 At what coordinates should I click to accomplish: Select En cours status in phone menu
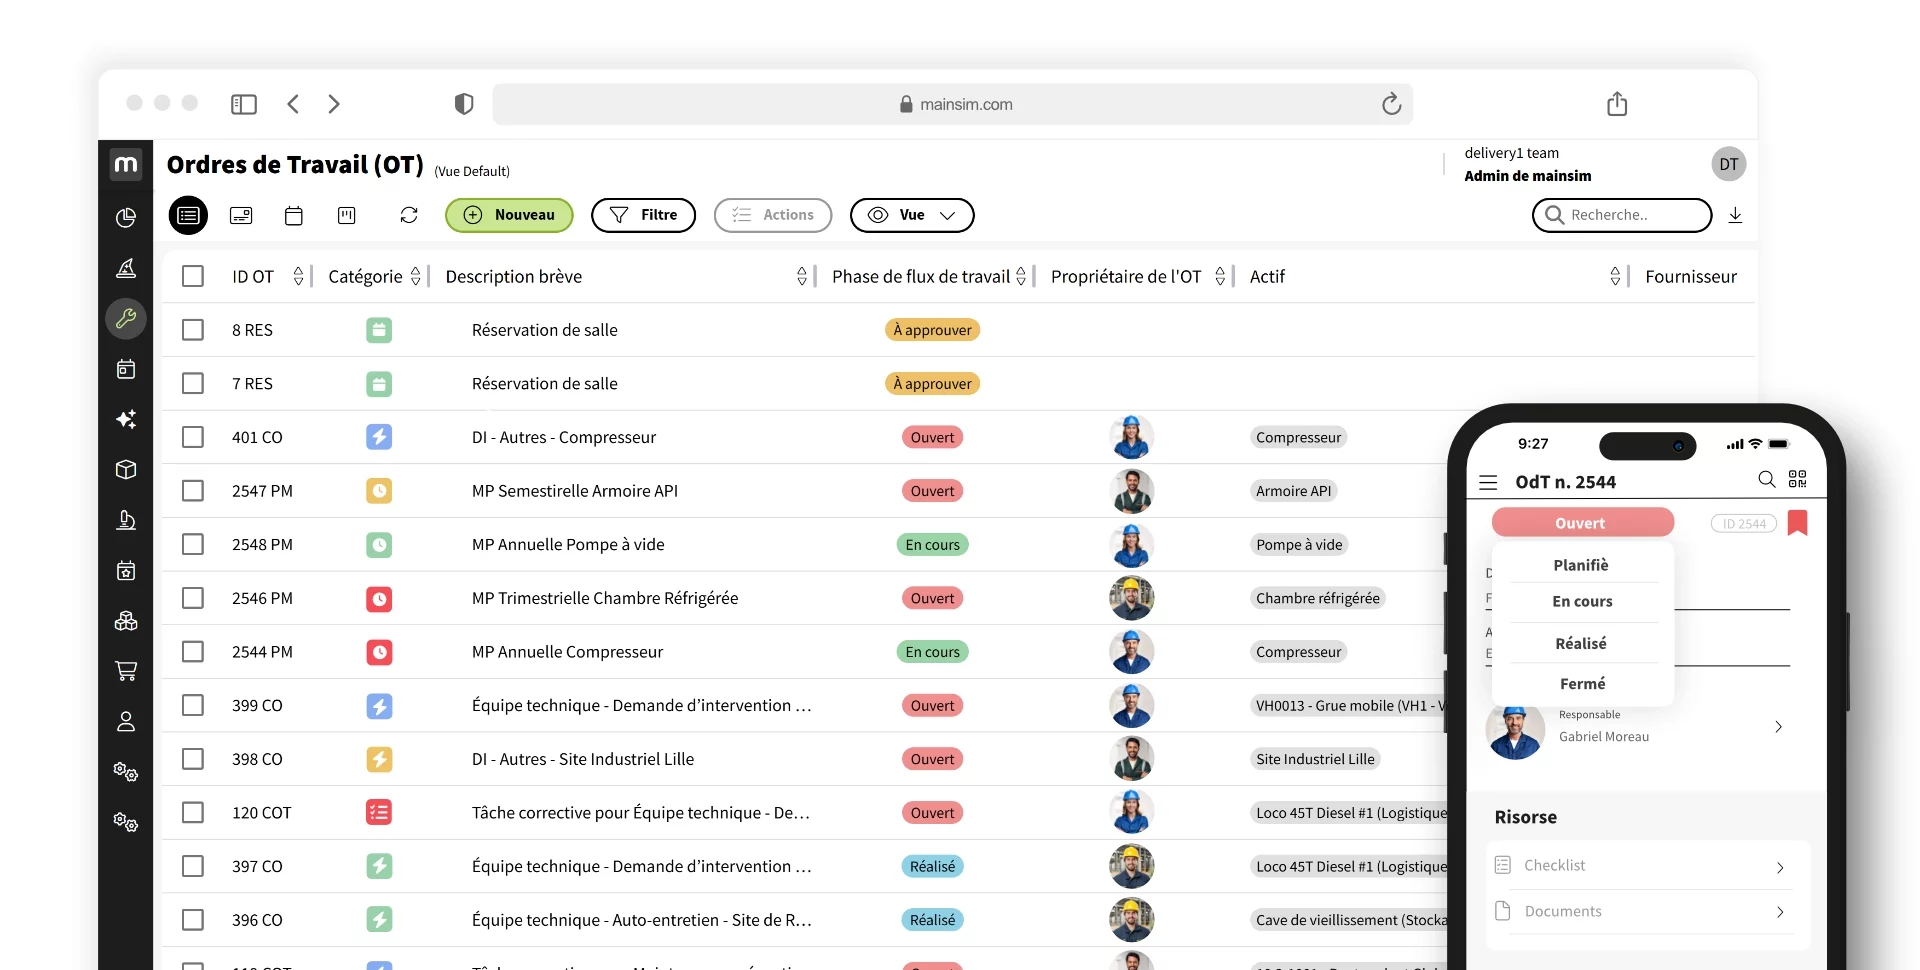tap(1582, 601)
